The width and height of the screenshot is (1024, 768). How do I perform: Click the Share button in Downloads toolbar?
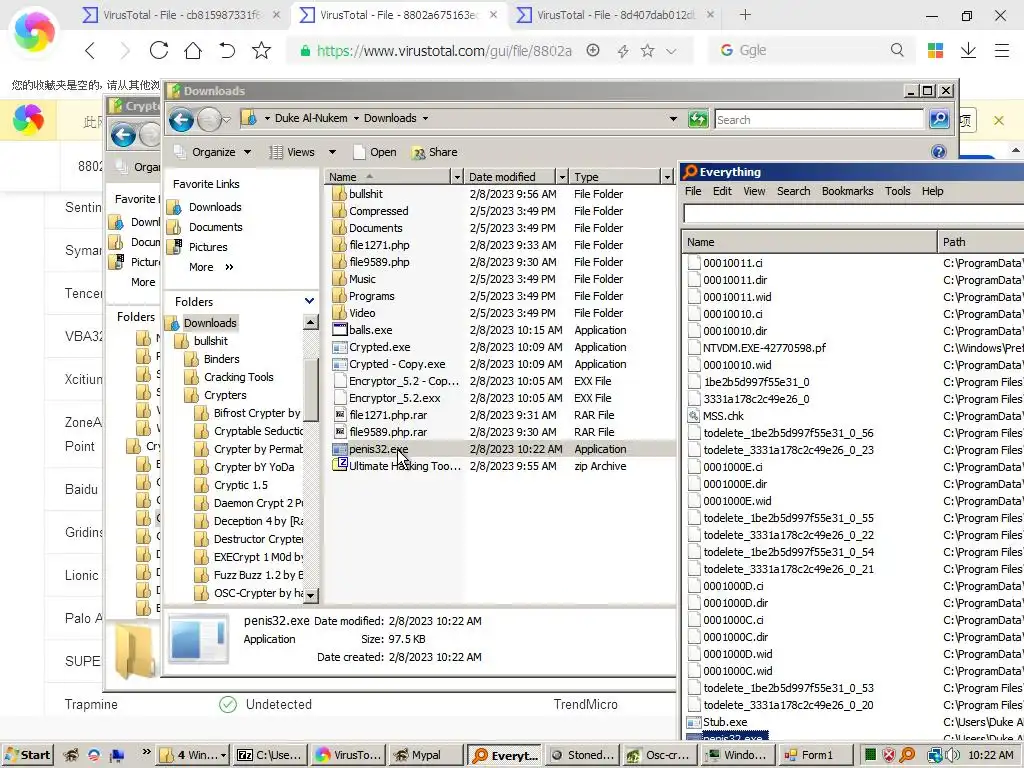coord(434,152)
